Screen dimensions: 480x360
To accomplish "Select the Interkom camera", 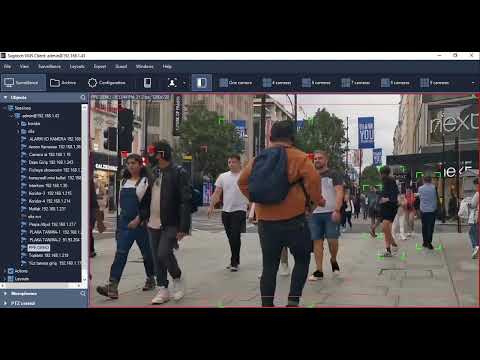I will [x=44, y=186].
